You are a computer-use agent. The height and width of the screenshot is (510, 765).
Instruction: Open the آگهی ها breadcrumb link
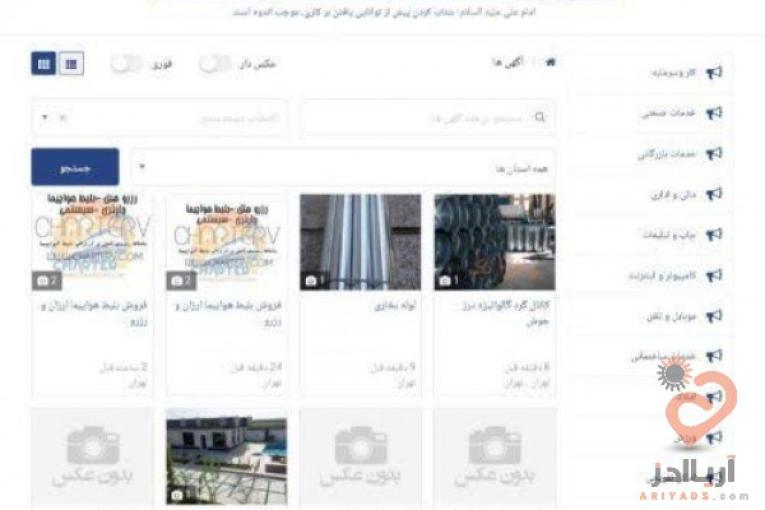click(x=507, y=62)
